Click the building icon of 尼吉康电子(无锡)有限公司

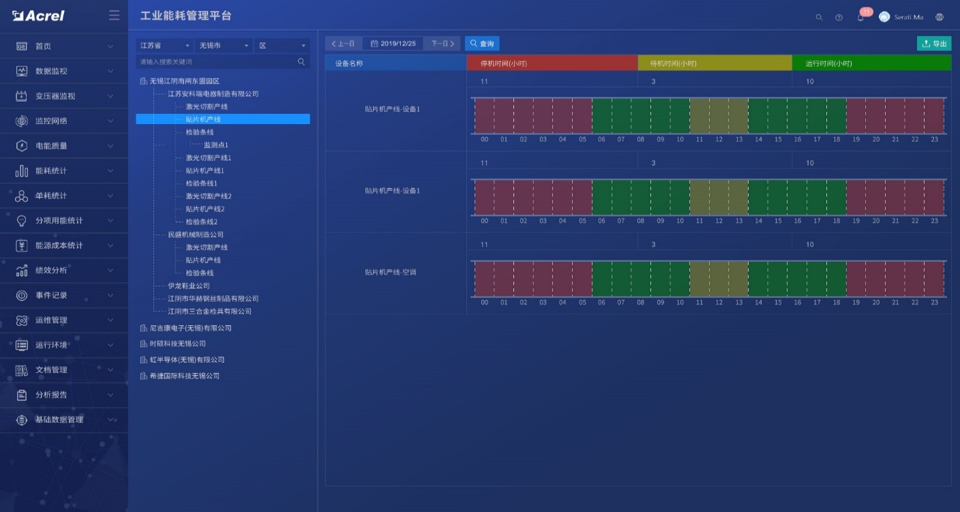coord(143,328)
